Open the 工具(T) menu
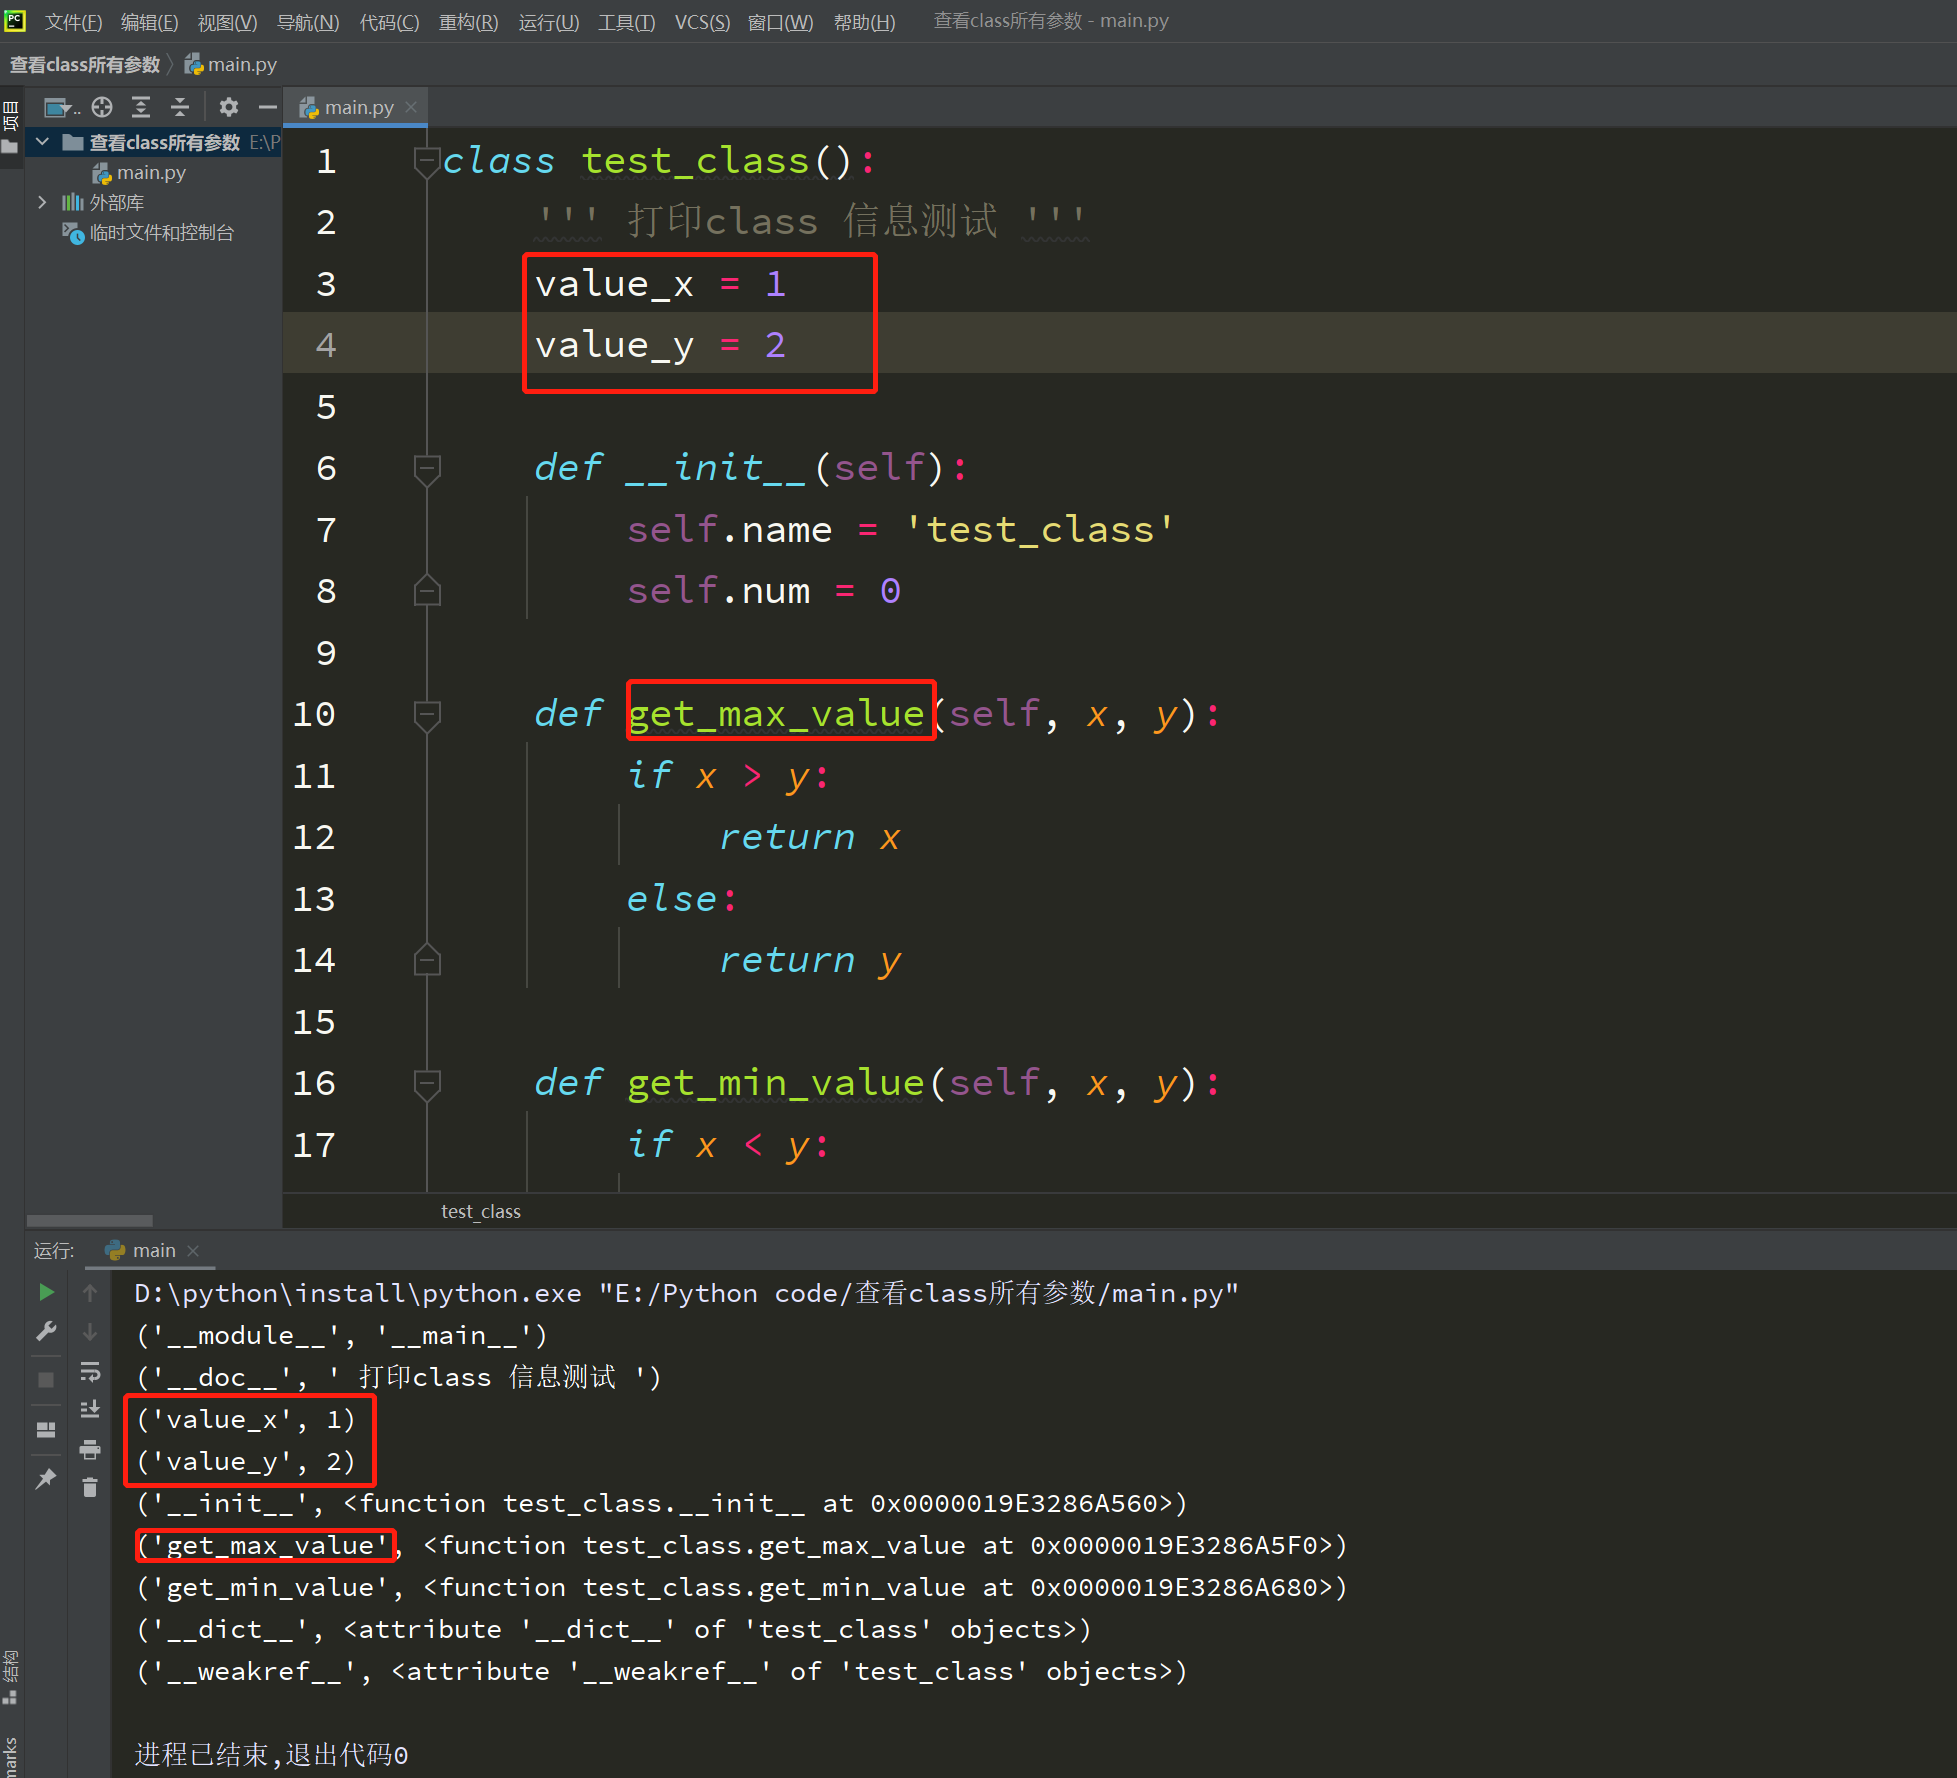The height and width of the screenshot is (1778, 1957). (x=626, y=22)
